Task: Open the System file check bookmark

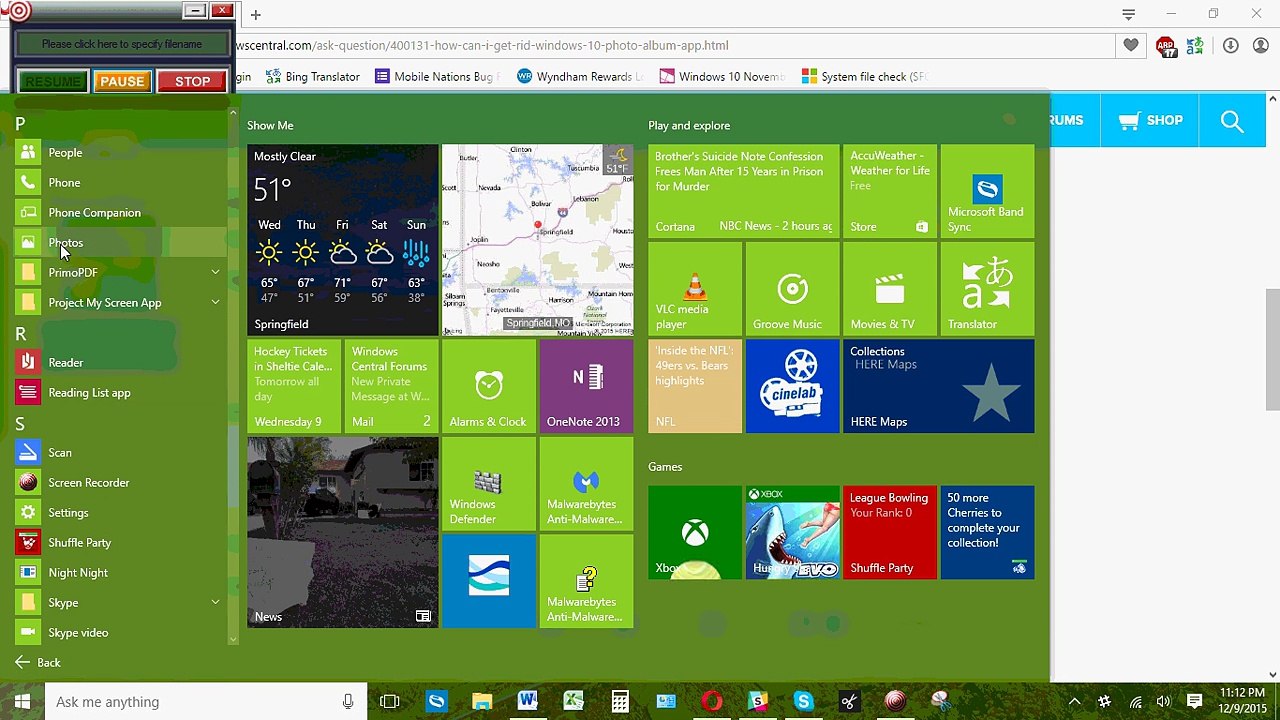Action: [x=866, y=77]
